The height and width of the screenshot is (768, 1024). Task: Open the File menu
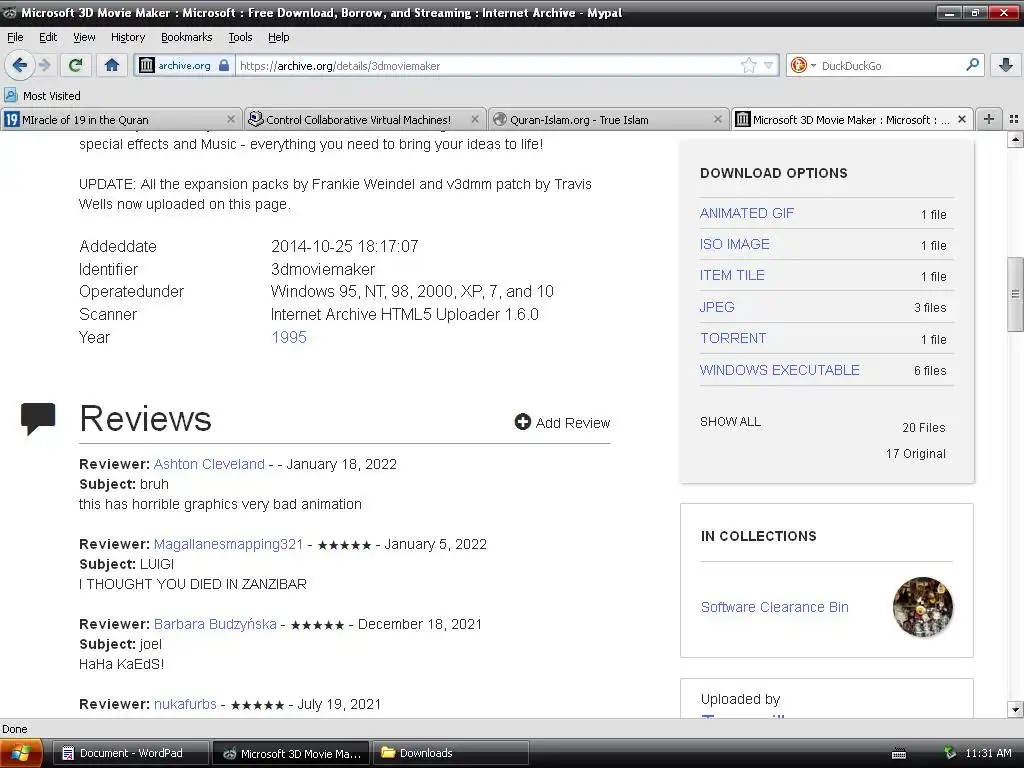(x=15, y=37)
